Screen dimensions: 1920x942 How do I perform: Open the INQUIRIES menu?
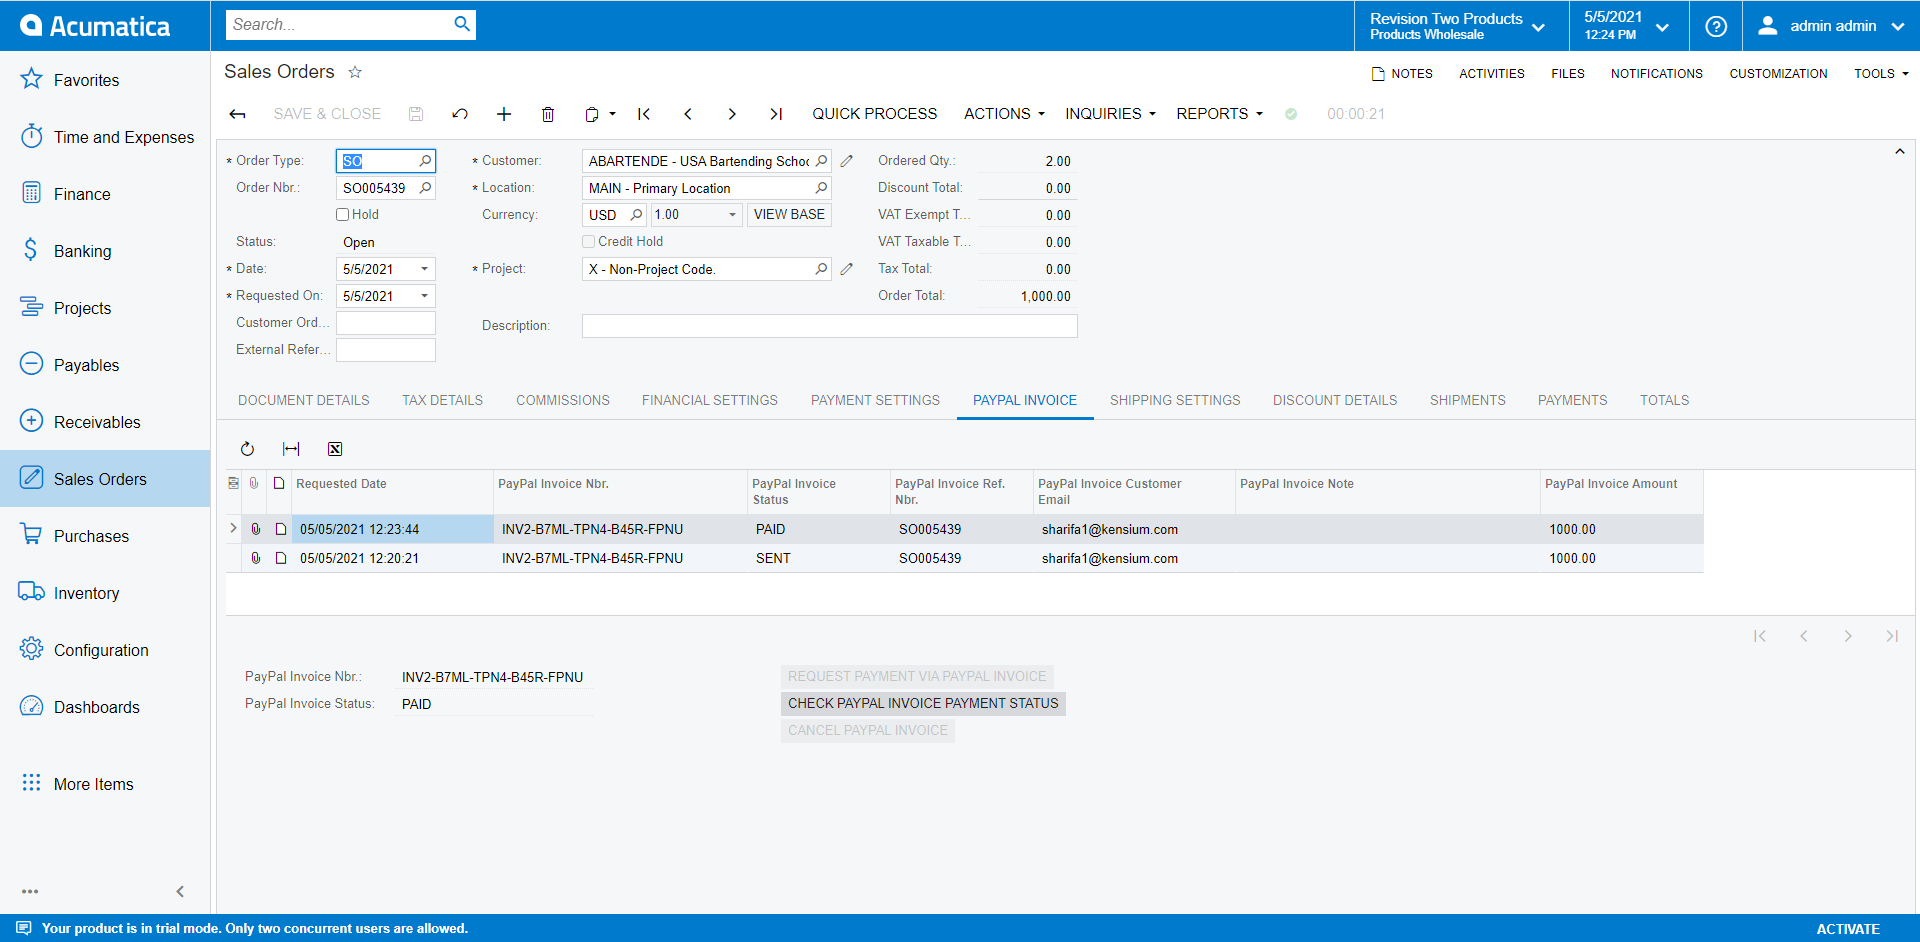point(1110,114)
